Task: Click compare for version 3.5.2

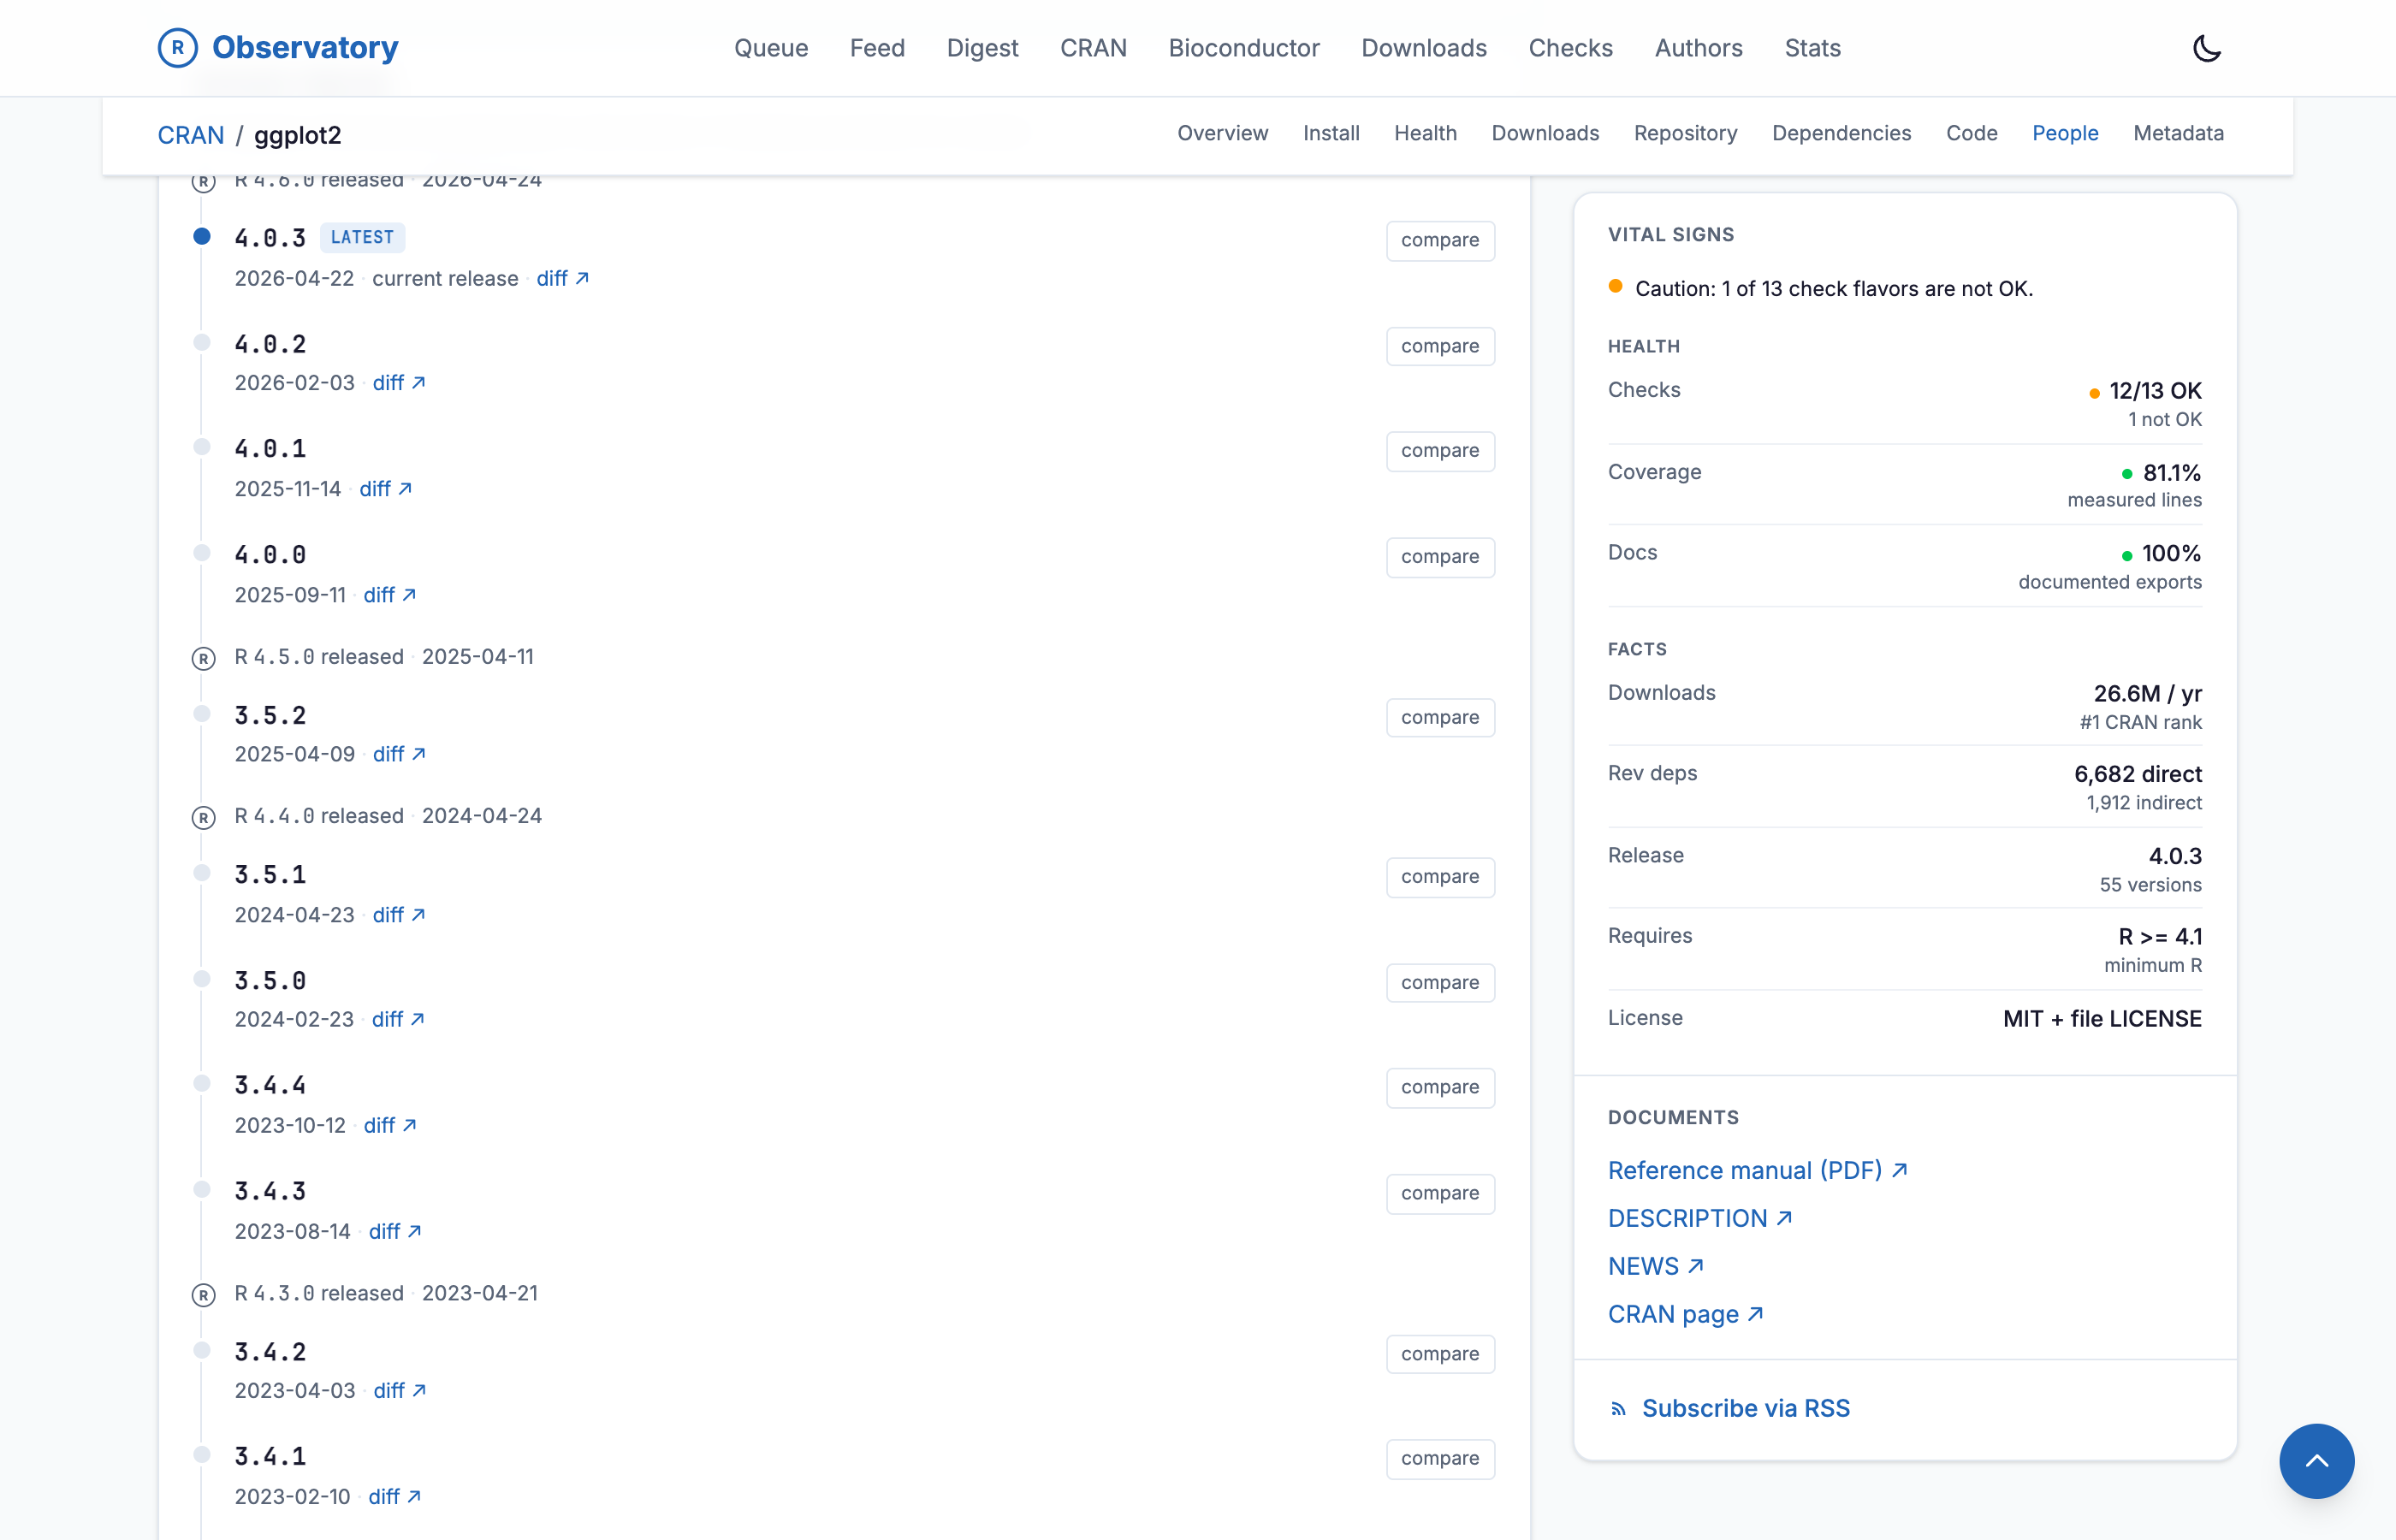Action: click(x=1439, y=717)
